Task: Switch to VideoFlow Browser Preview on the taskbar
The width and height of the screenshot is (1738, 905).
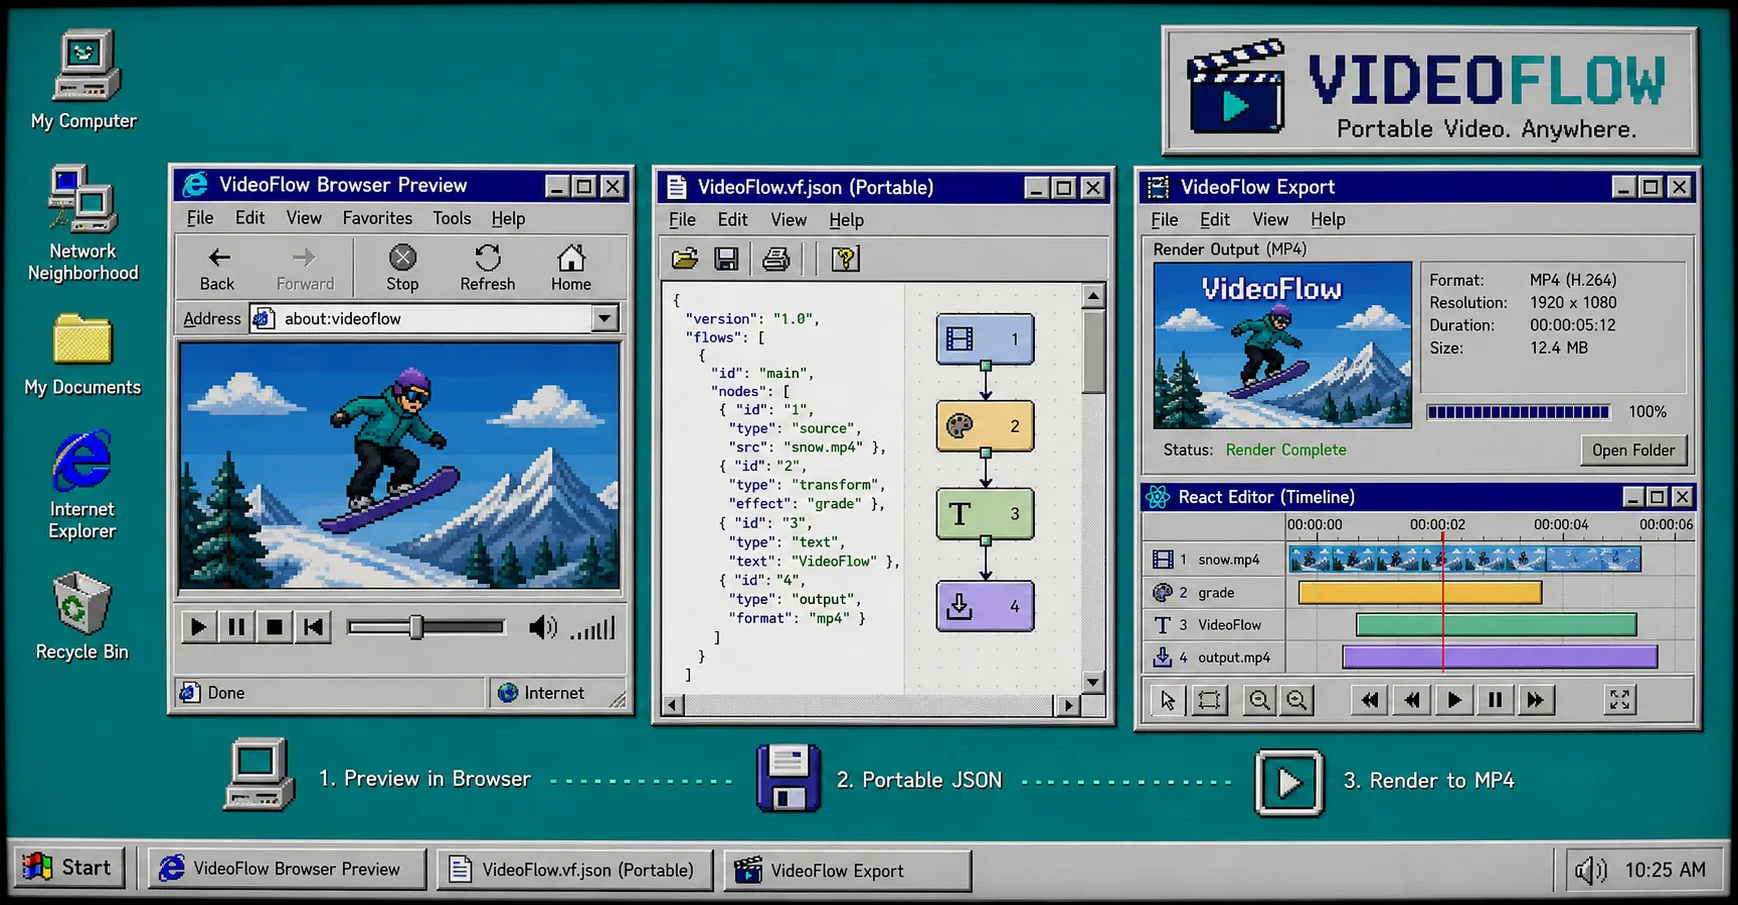Action: tap(286, 869)
